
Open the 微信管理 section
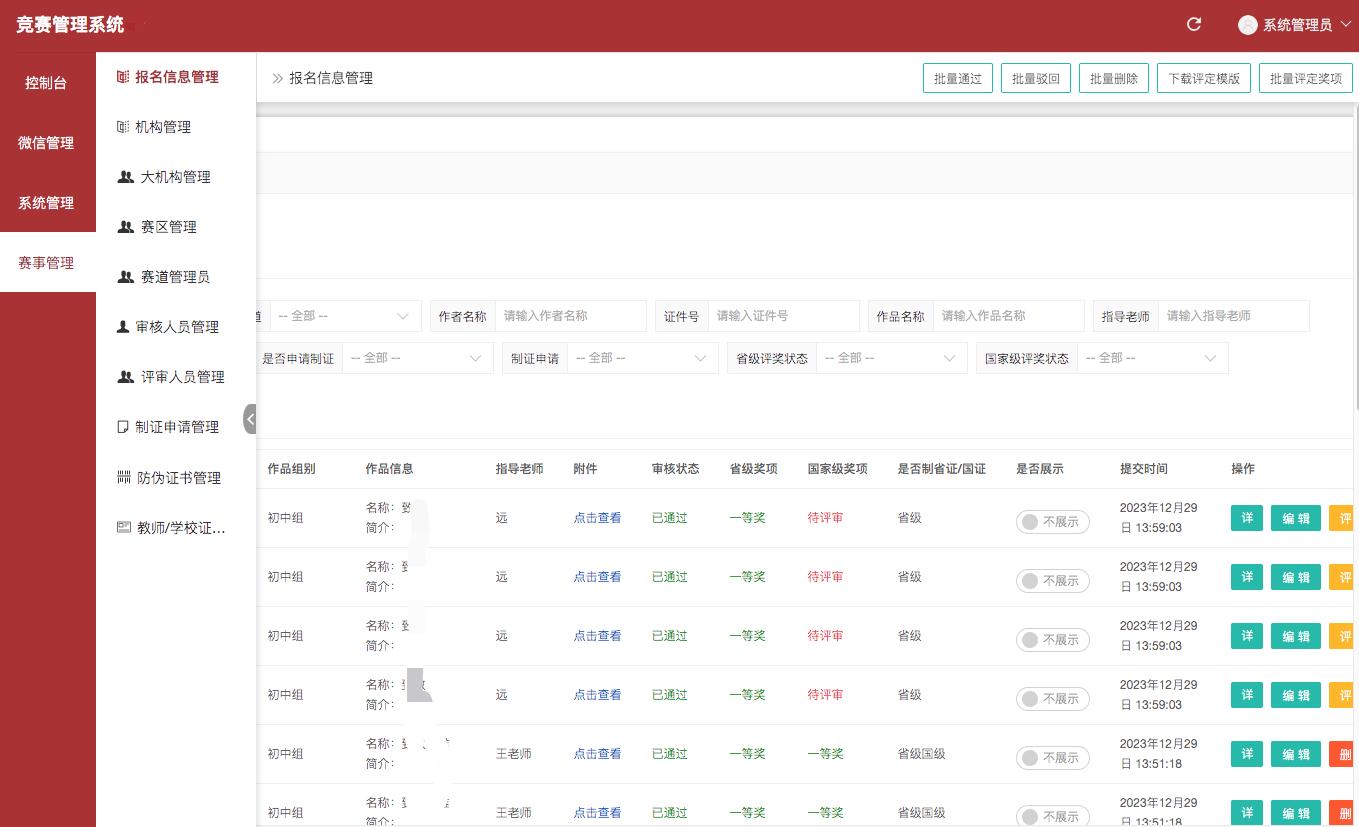pyautogui.click(x=47, y=143)
